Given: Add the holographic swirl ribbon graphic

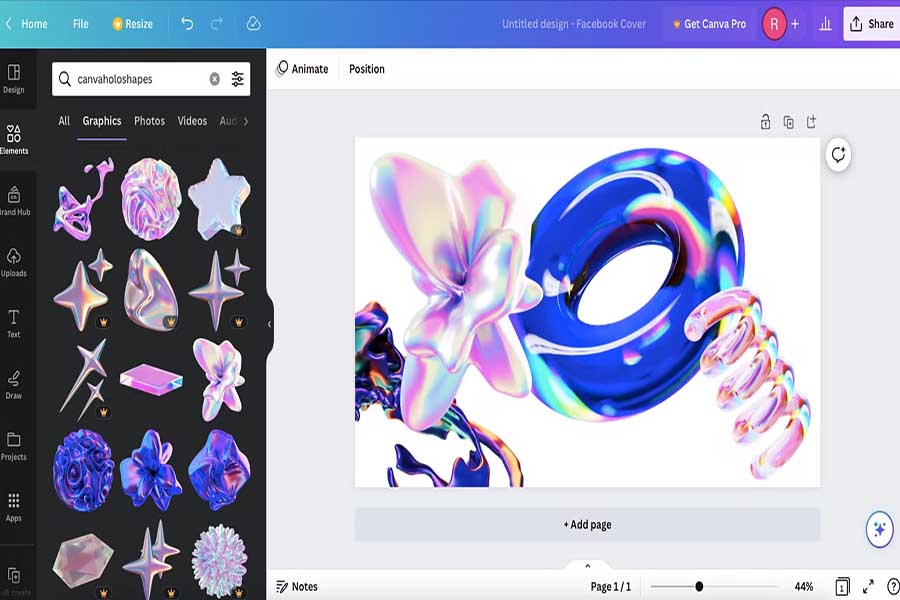Looking at the screenshot, I should pos(83,198).
